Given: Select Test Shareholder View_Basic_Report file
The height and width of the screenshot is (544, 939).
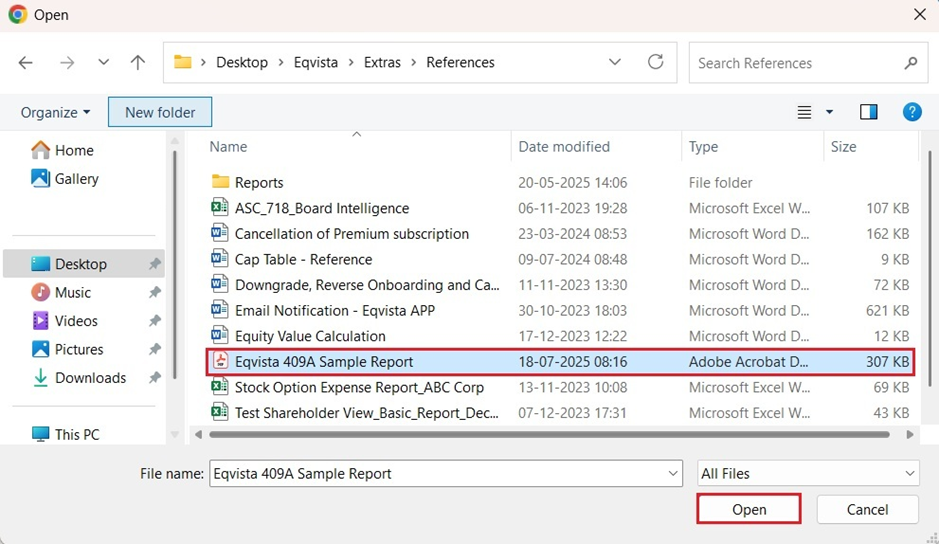Looking at the screenshot, I should 560,413.
